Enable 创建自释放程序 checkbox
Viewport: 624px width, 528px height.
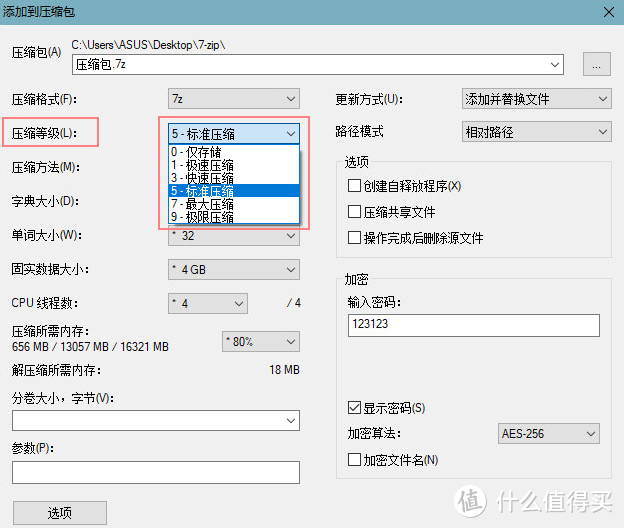[354, 186]
